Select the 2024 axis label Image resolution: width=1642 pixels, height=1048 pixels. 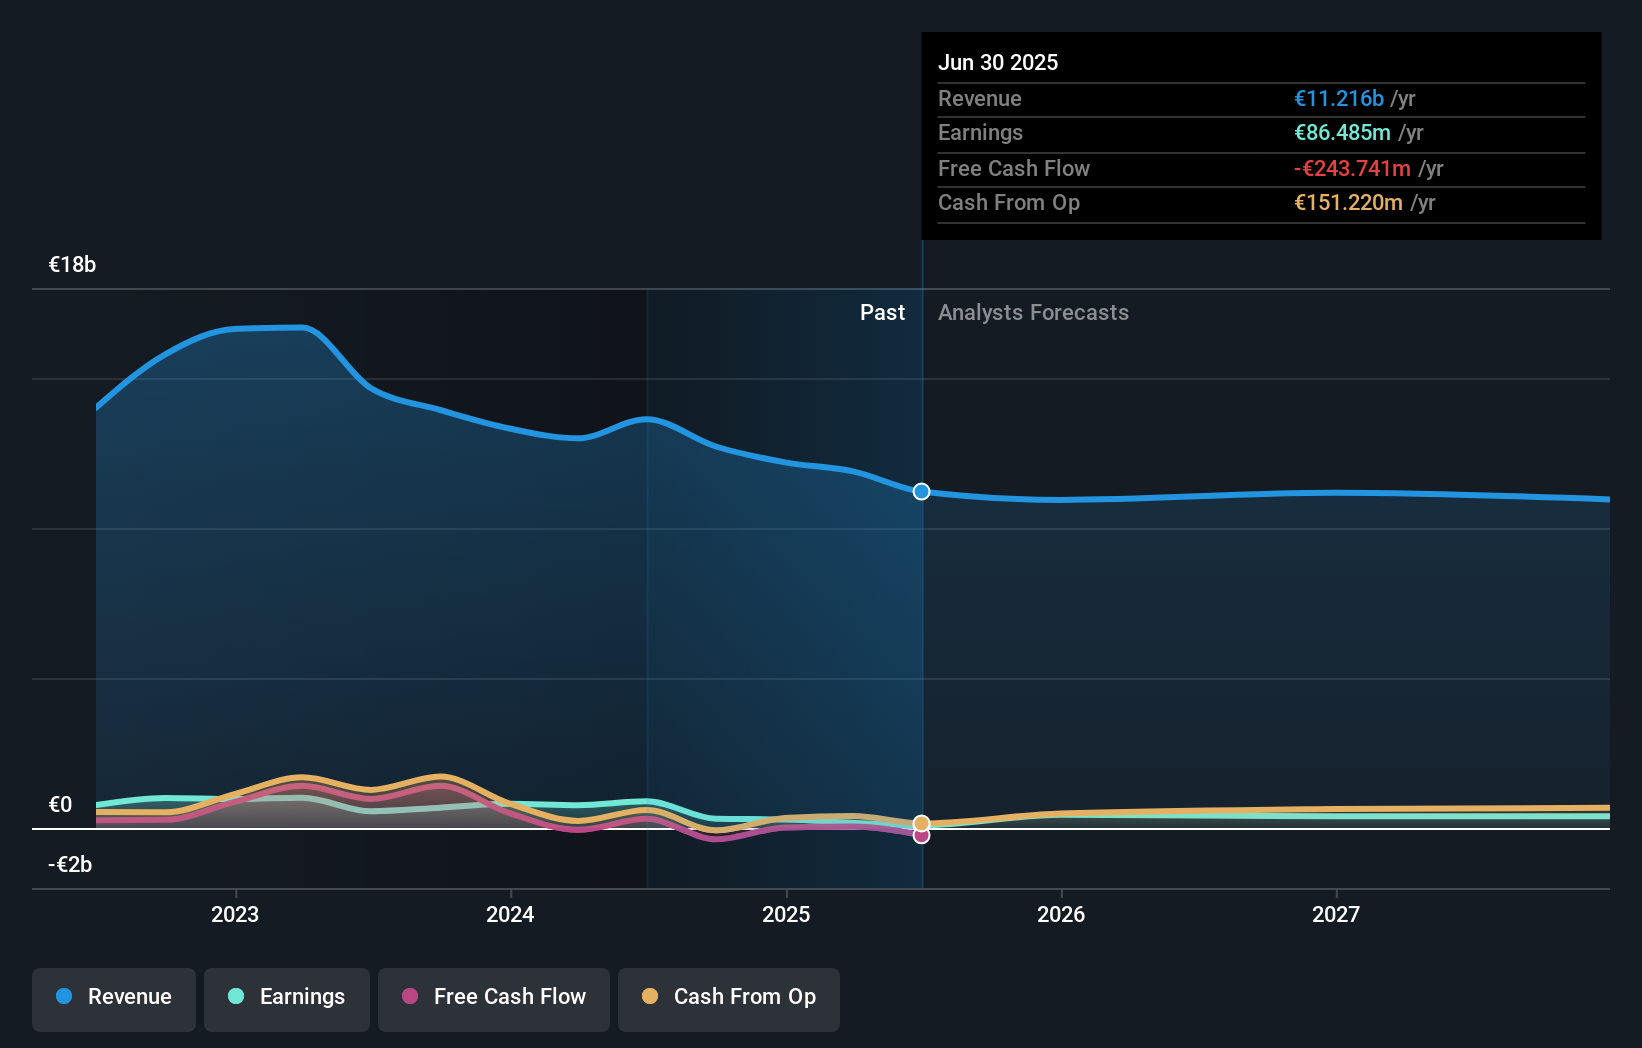point(509,913)
